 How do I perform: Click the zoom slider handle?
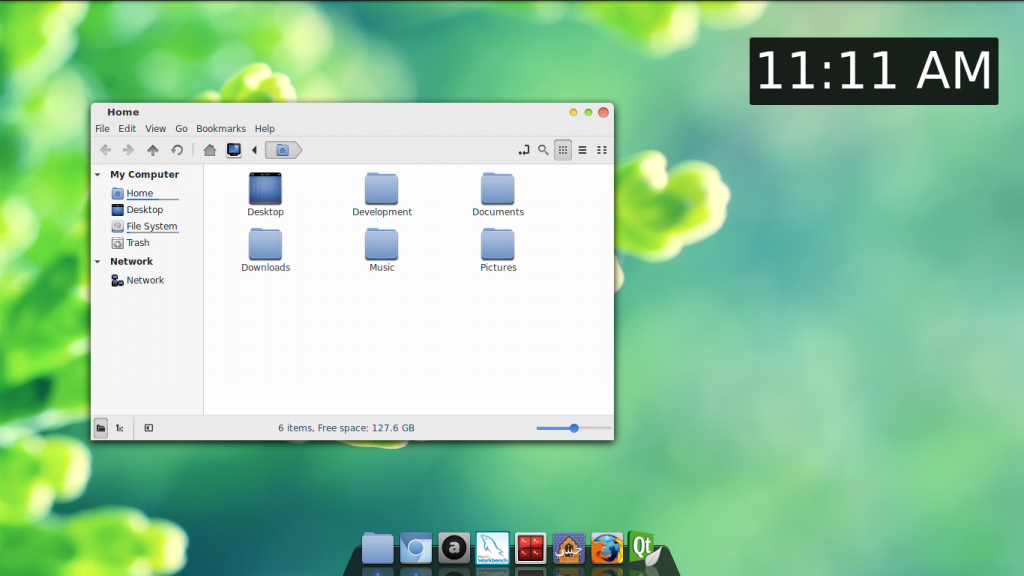574,428
